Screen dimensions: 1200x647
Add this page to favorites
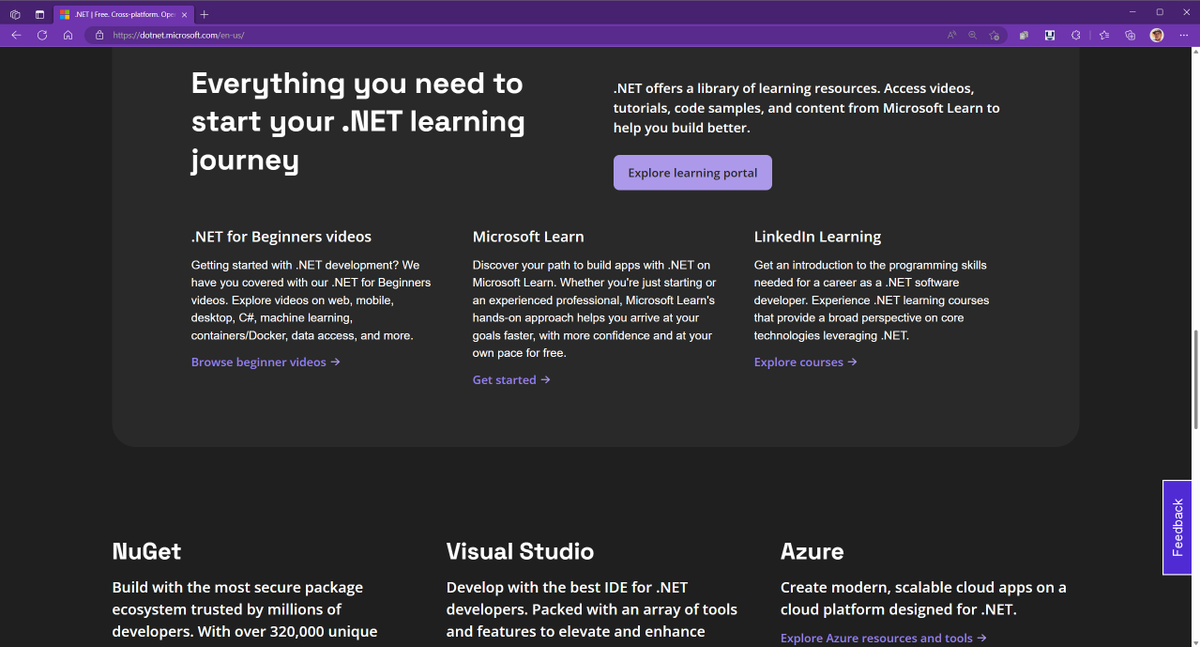(994, 35)
